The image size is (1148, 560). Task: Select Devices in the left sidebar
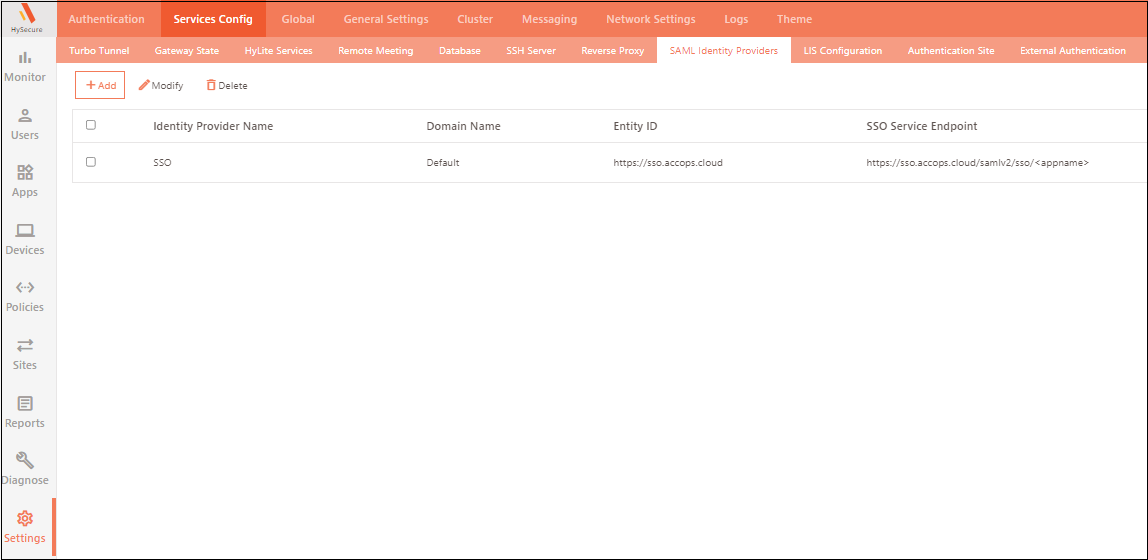[x=25, y=239]
